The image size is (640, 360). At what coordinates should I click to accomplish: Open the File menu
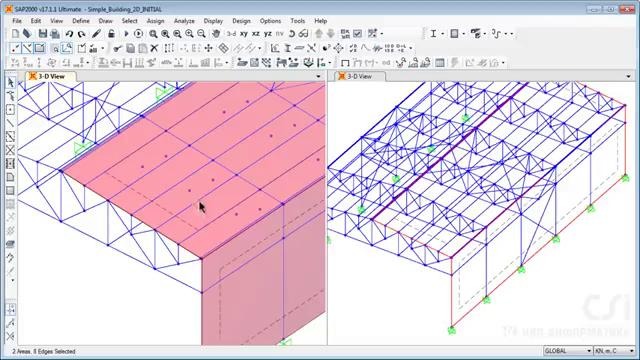tap(17, 21)
